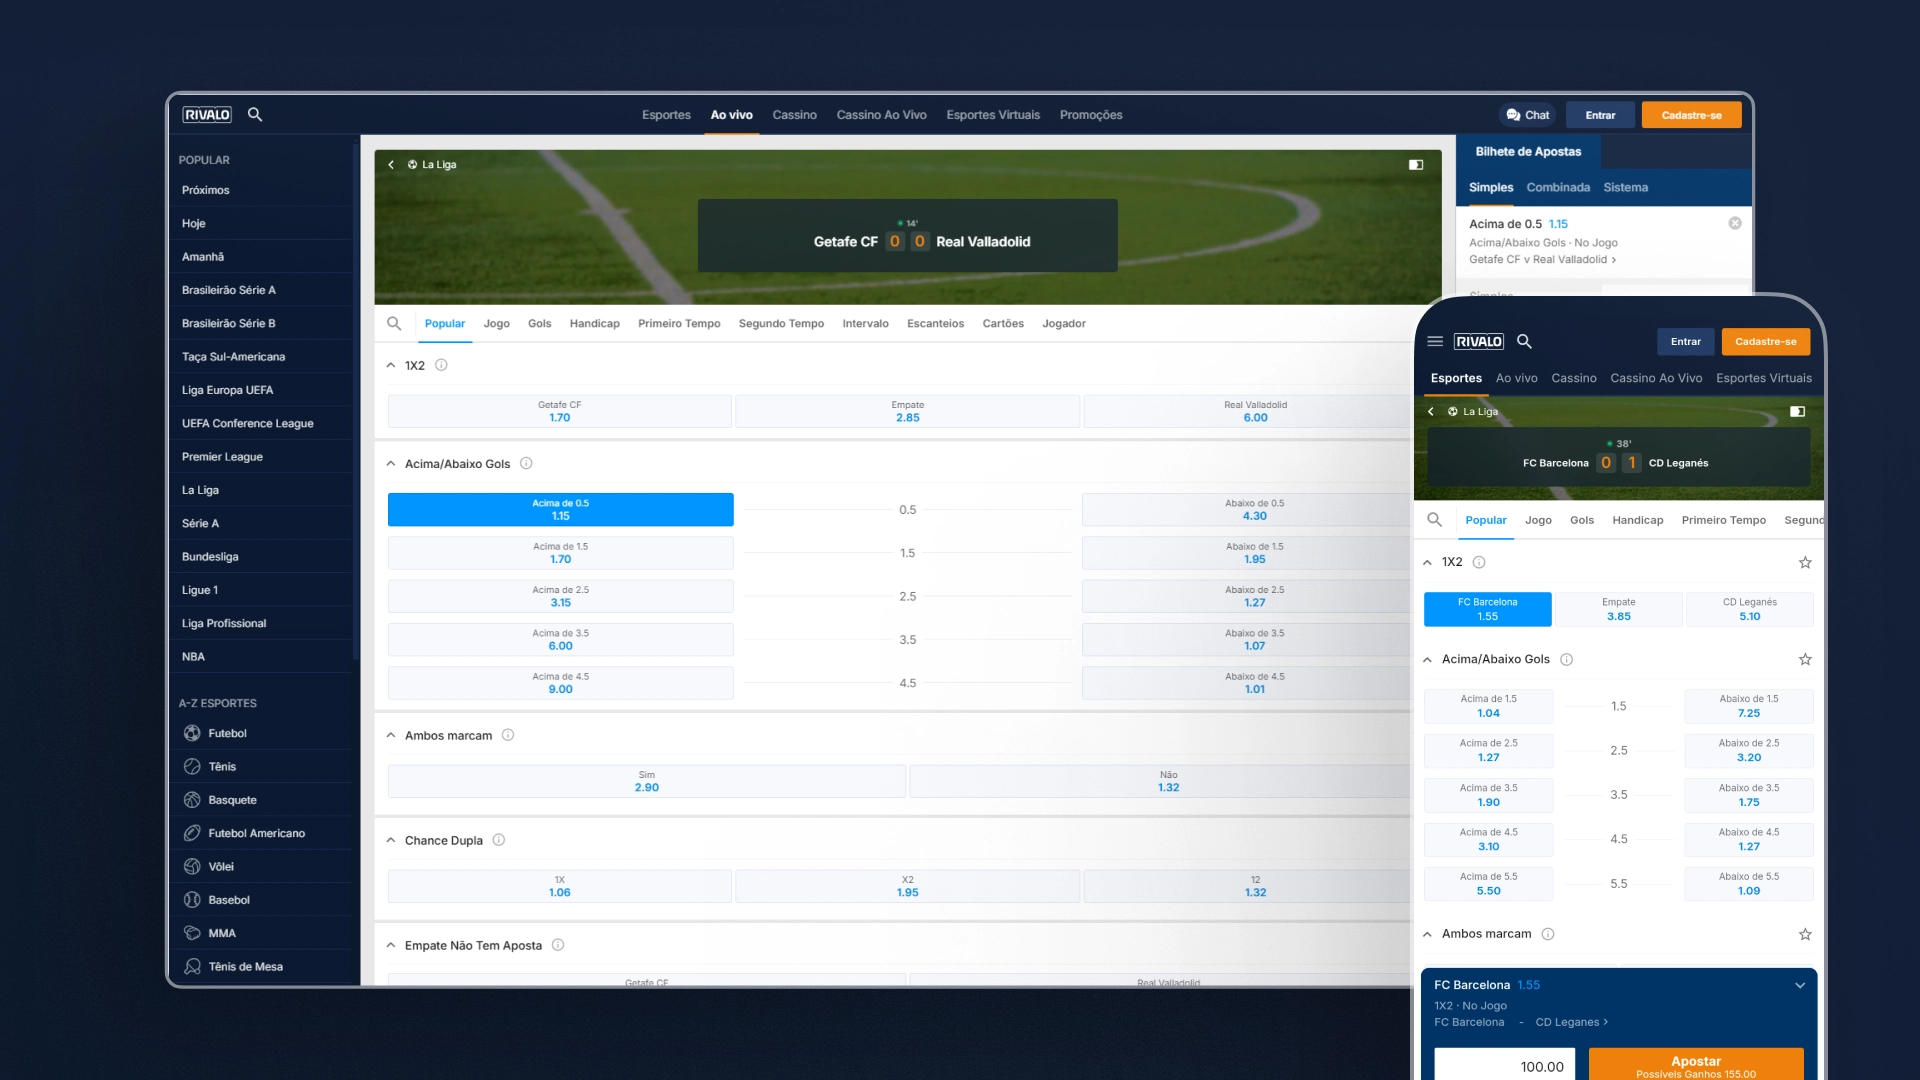
Task: Switch to Combinada tab in bet slip
Action: pos(1558,188)
